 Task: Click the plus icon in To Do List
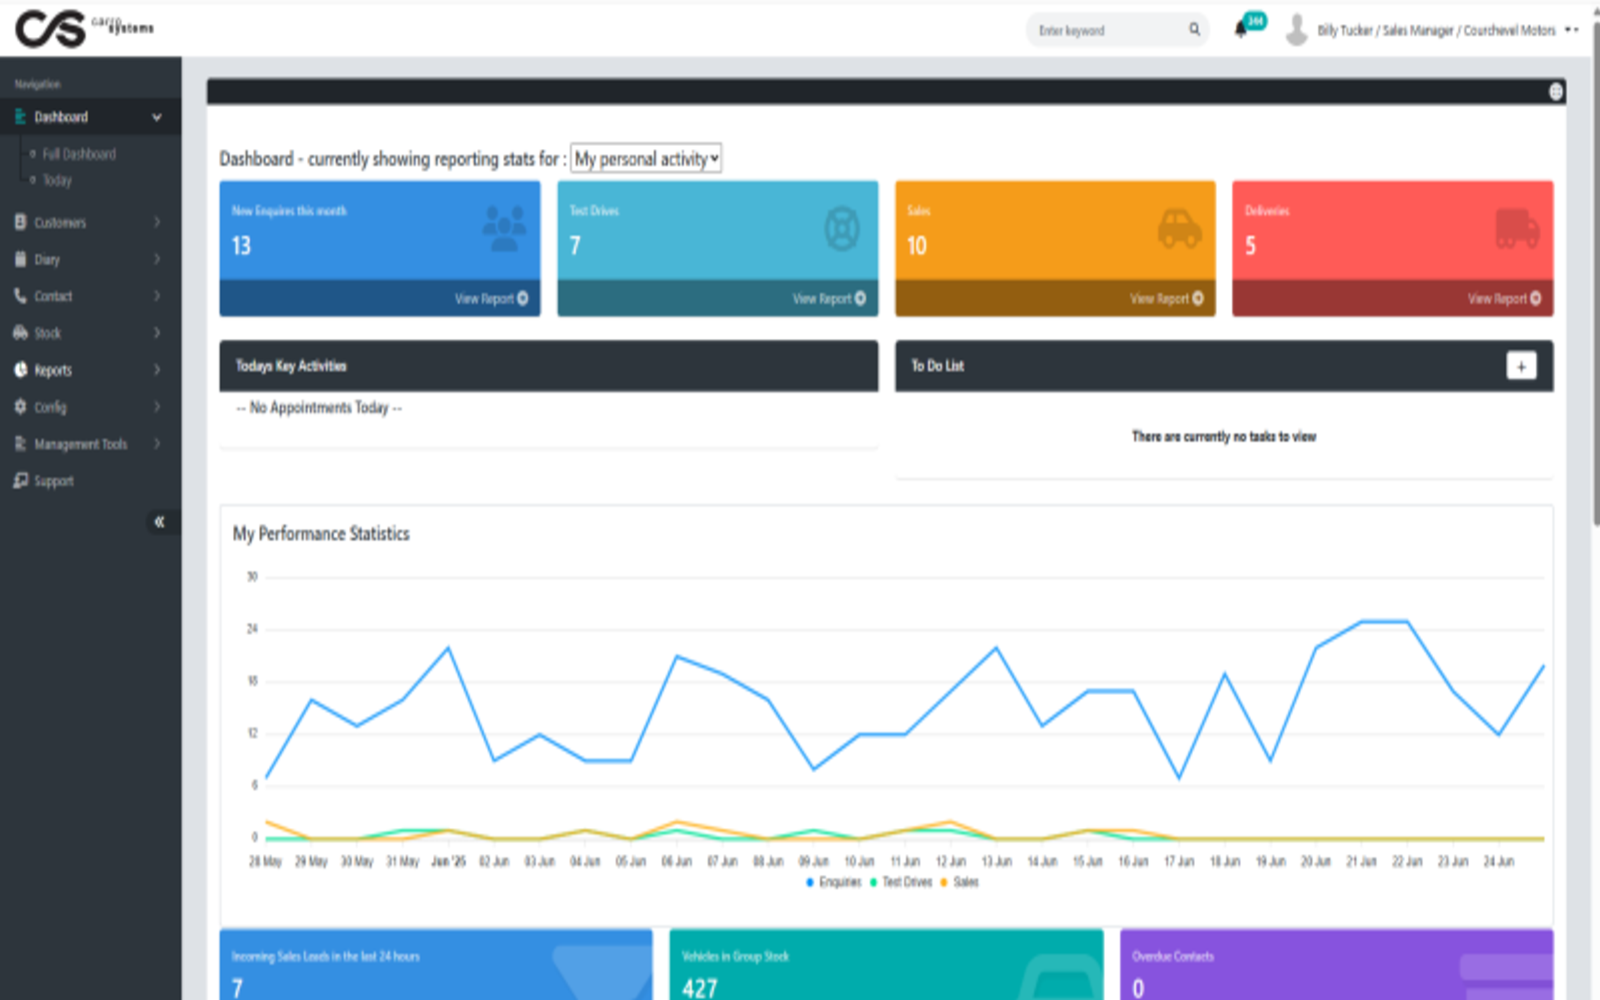coord(1521,366)
